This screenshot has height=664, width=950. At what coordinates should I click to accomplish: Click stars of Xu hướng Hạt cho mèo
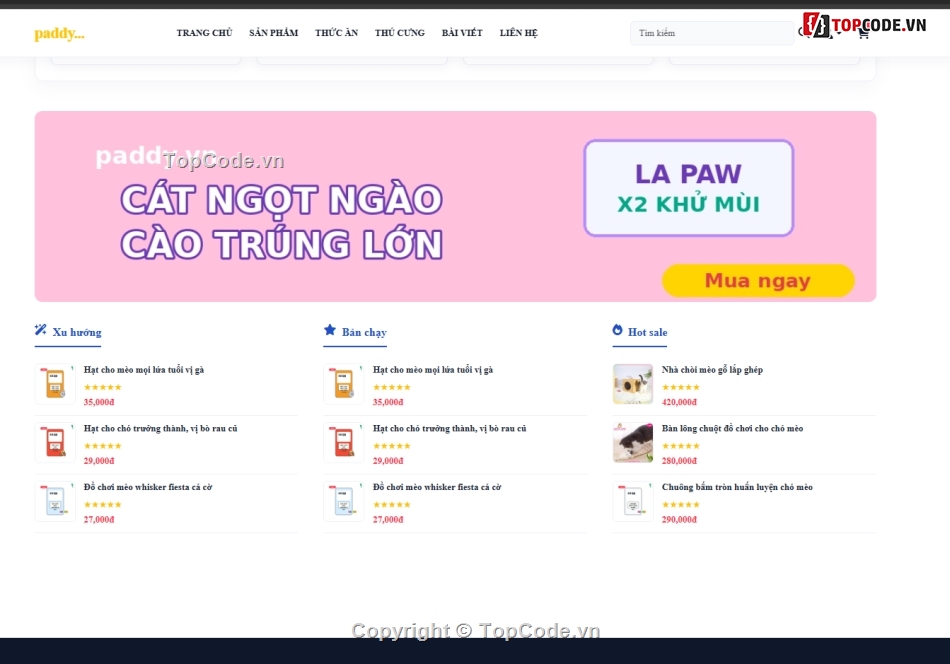pos(103,387)
